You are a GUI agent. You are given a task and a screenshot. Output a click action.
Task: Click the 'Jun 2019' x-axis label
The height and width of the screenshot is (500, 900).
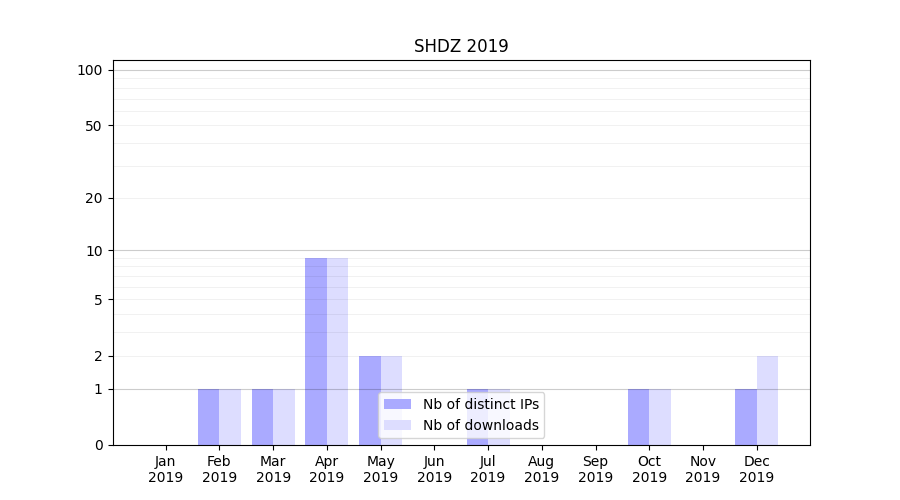click(434, 469)
